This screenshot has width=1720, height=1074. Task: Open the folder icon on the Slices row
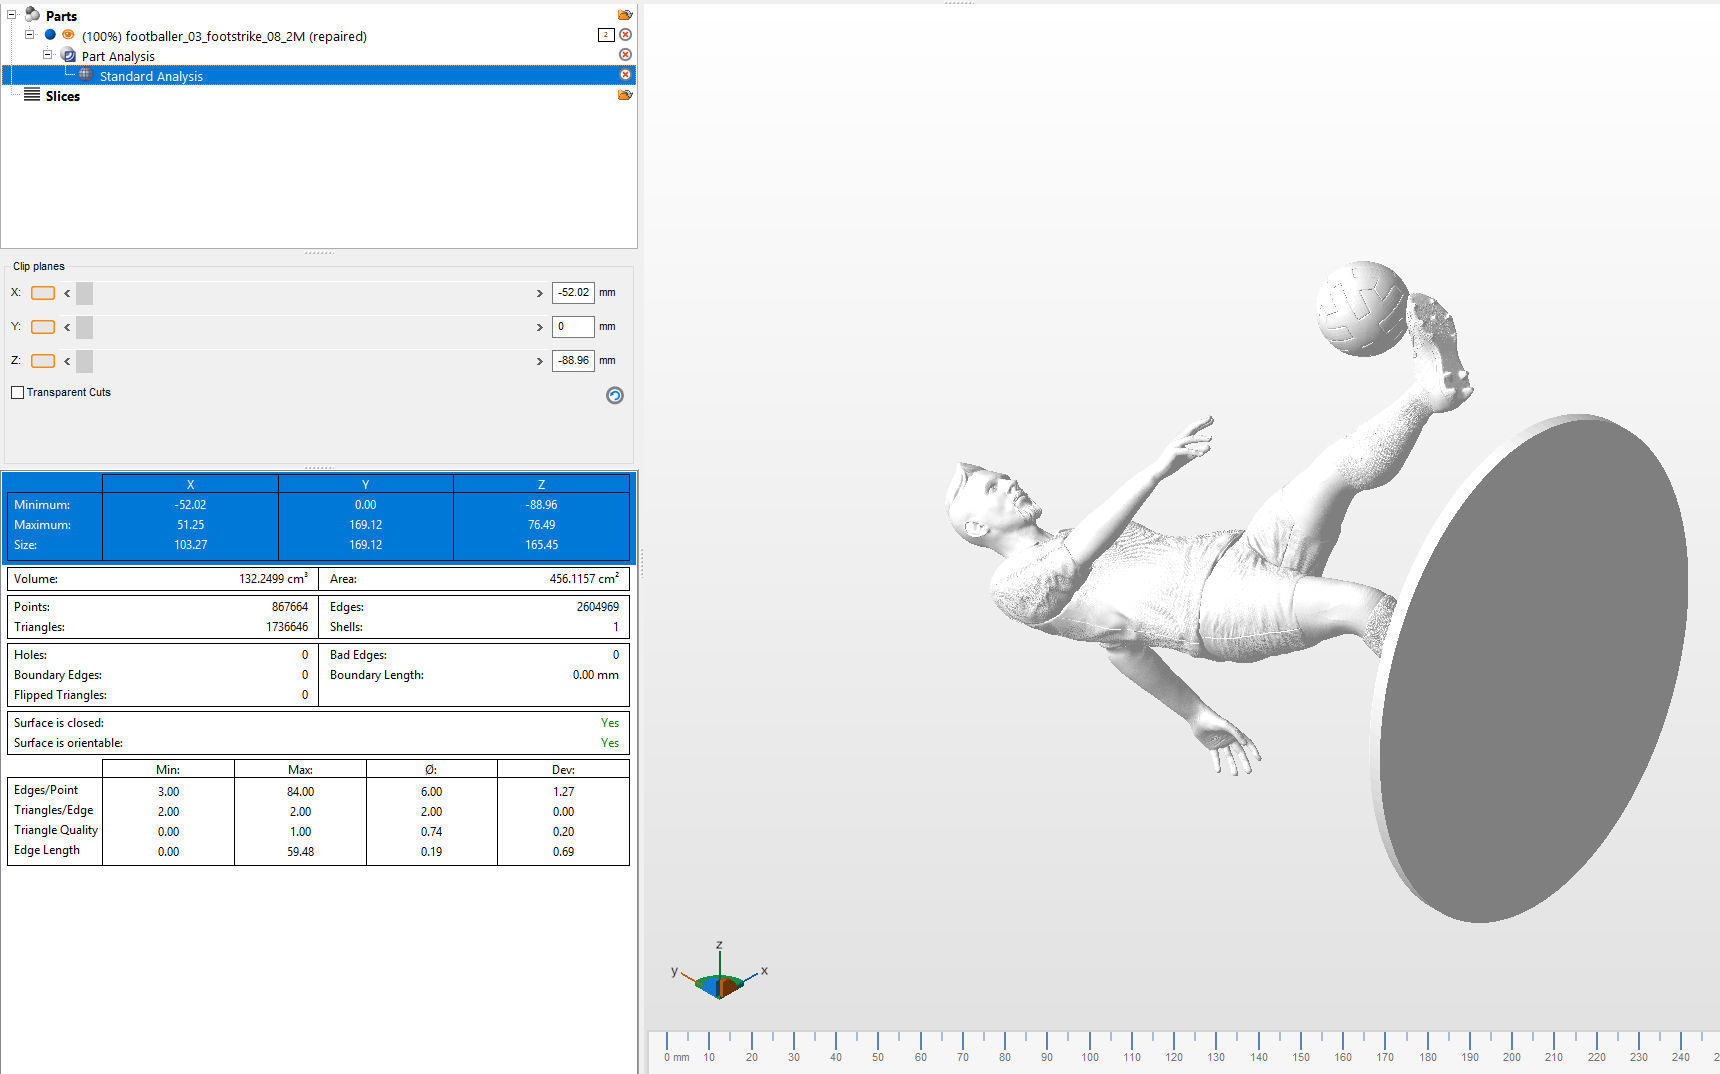click(625, 95)
